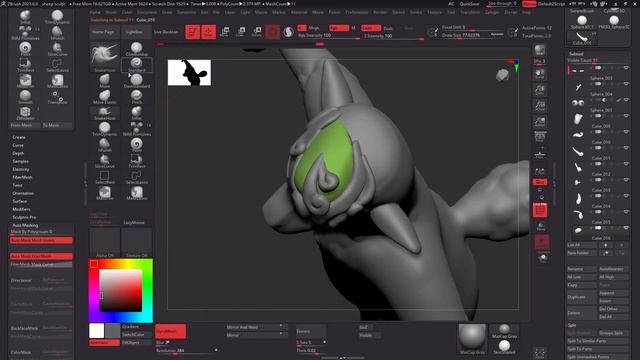
Task: Select the SelectRect brush
Action: point(104,177)
